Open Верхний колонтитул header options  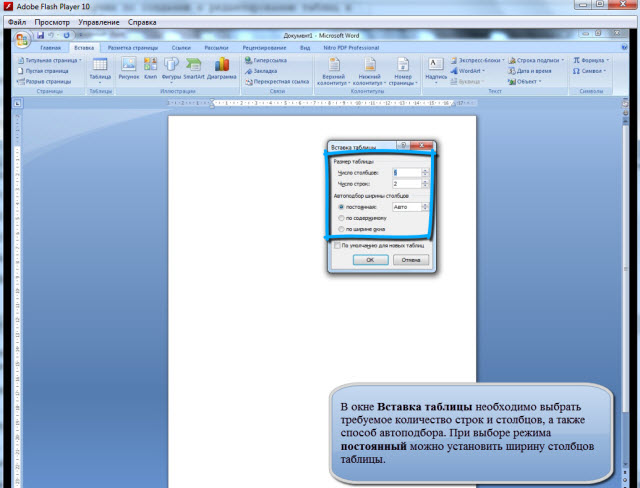[x=333, y=71]
